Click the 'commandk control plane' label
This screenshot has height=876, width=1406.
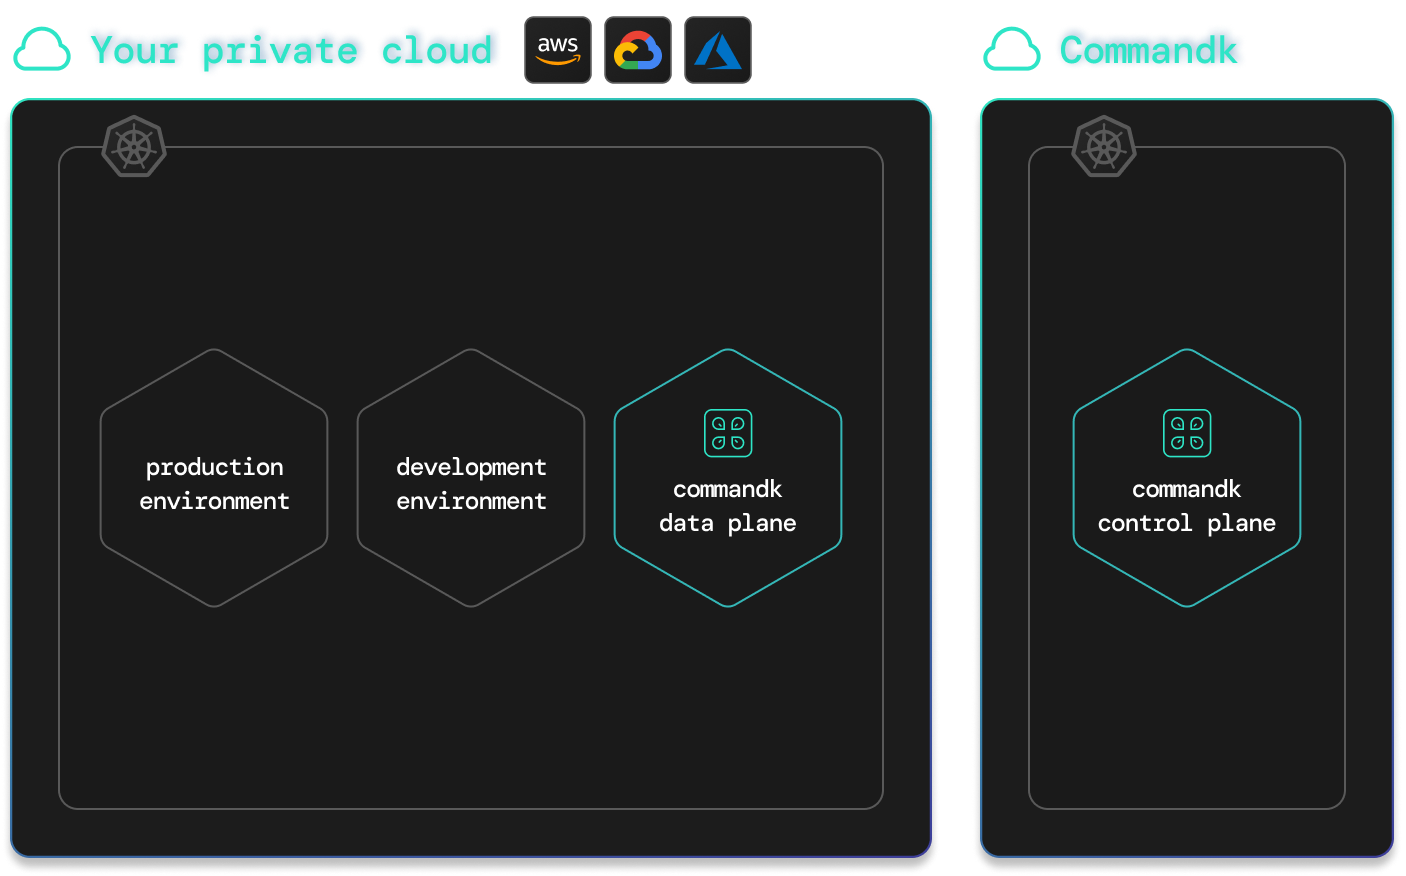(1187, 506)
